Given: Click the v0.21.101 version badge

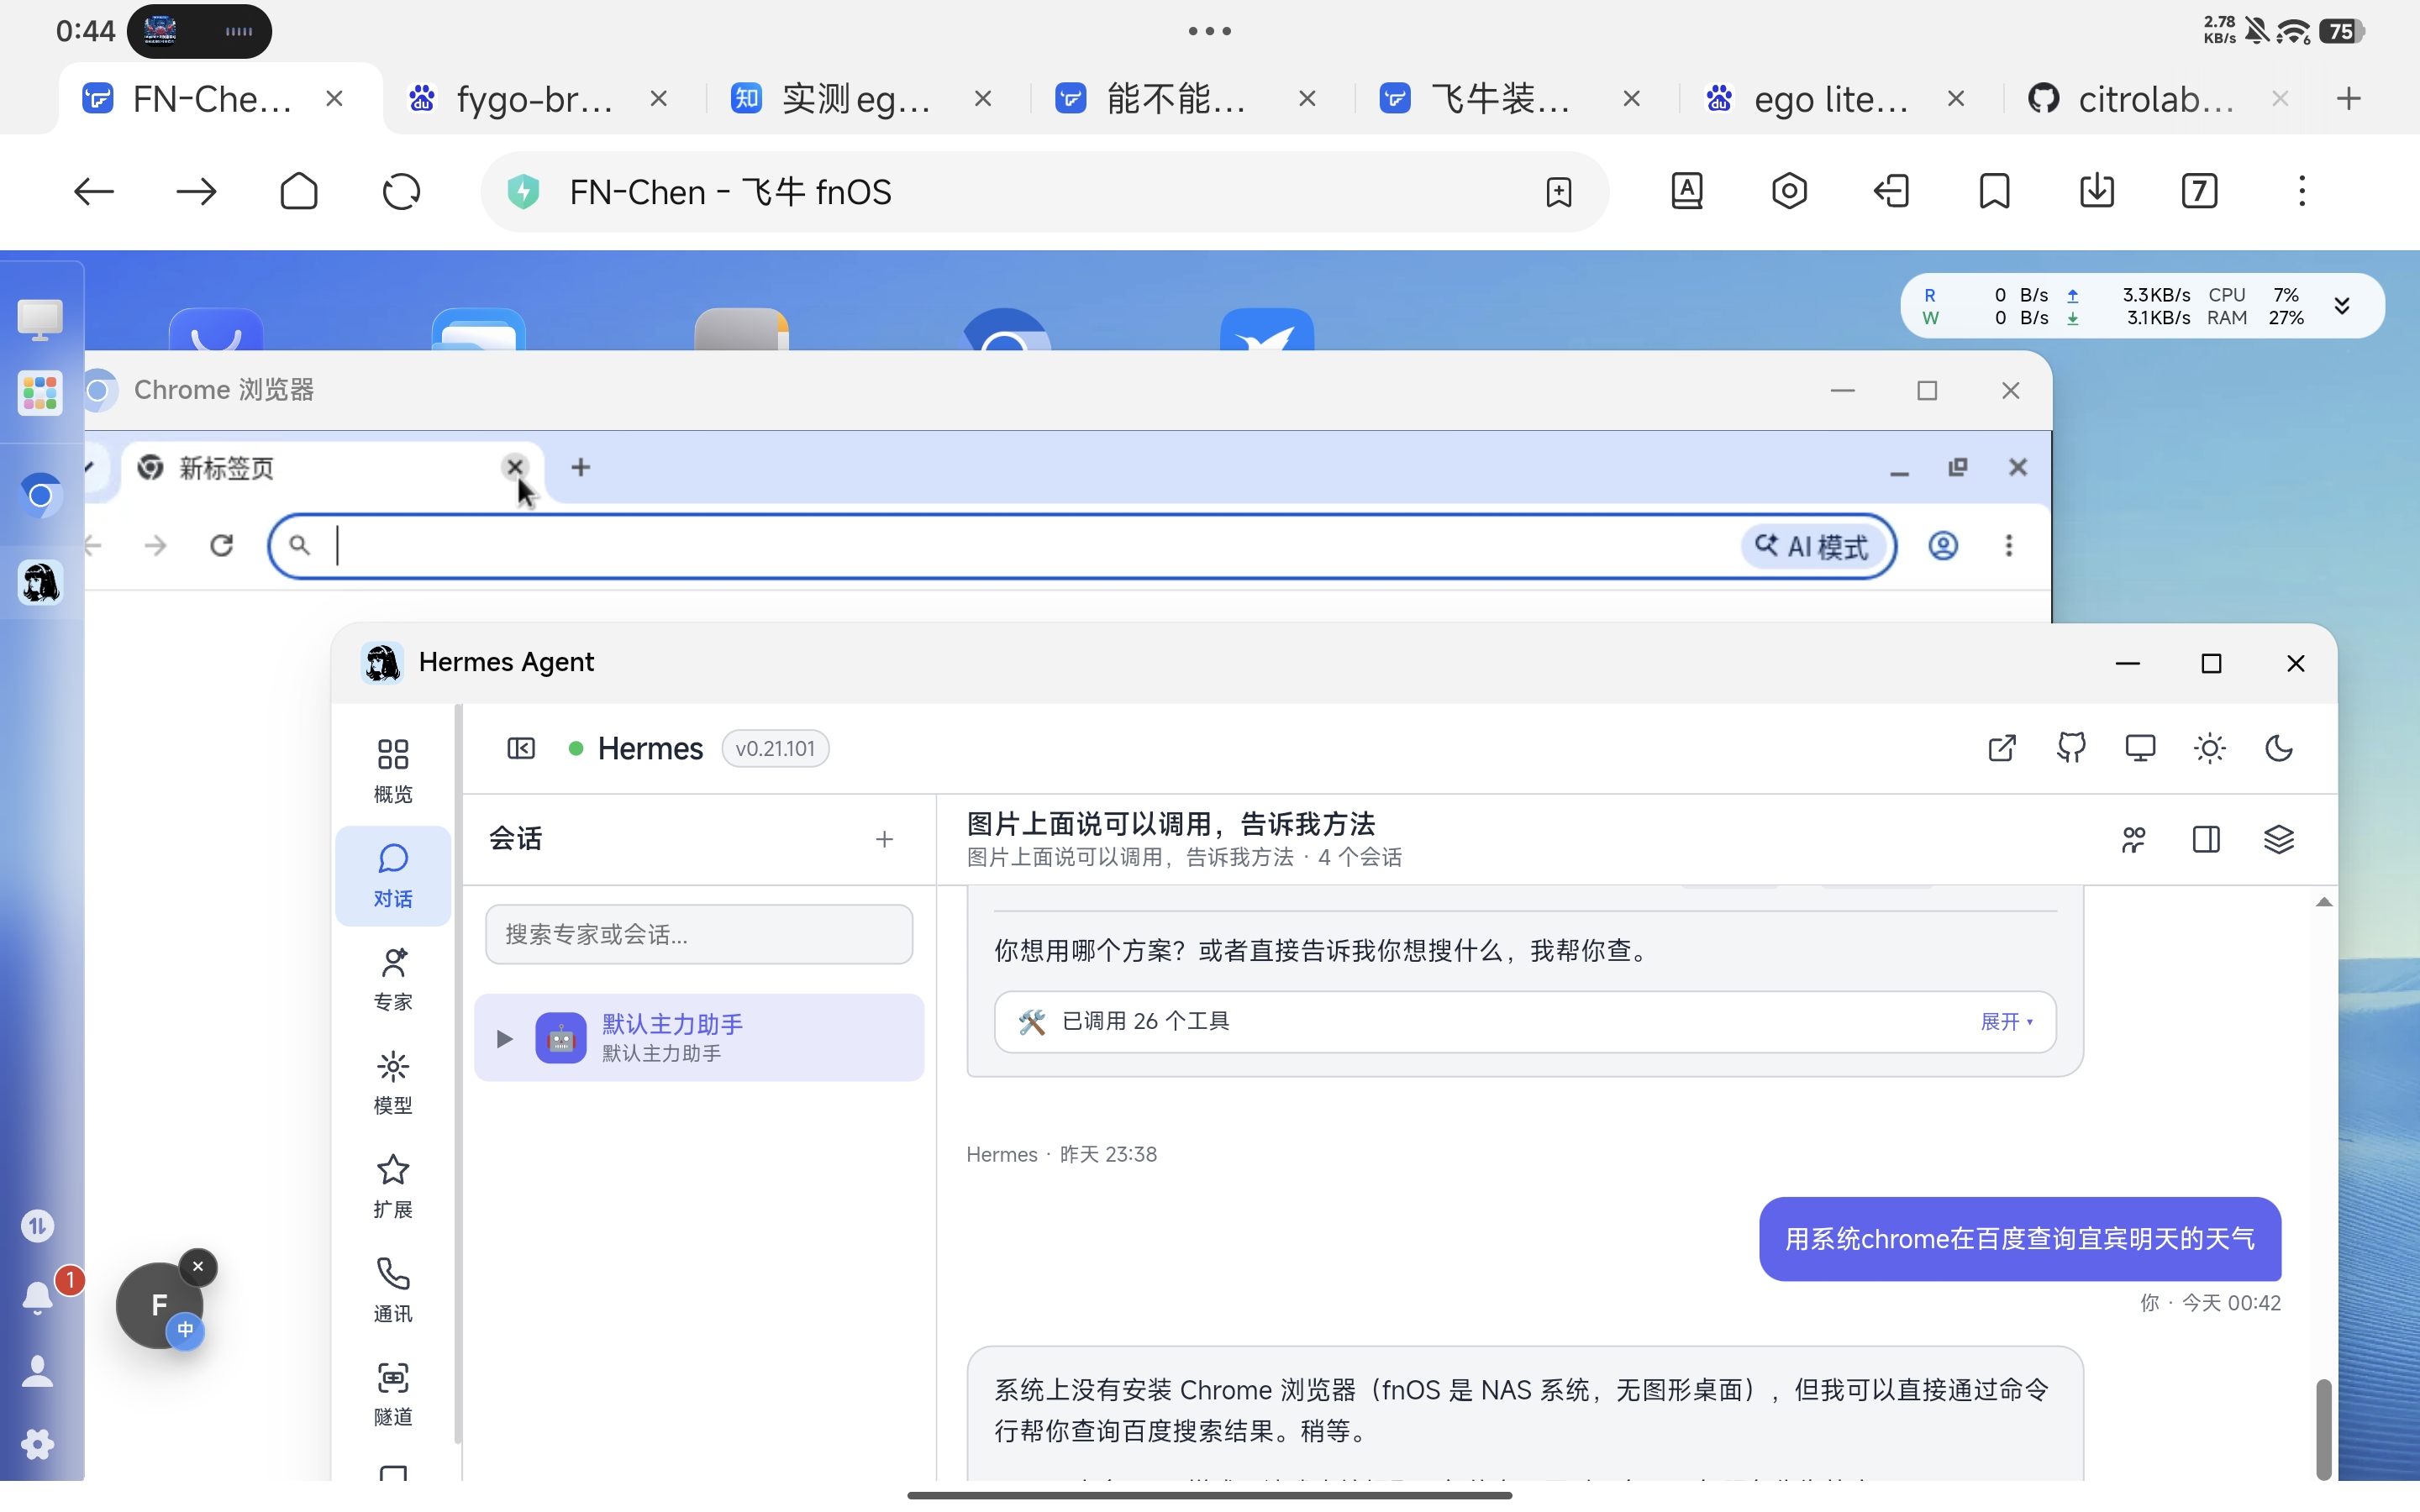Looking at the screenshot, I should coord(775,749).
